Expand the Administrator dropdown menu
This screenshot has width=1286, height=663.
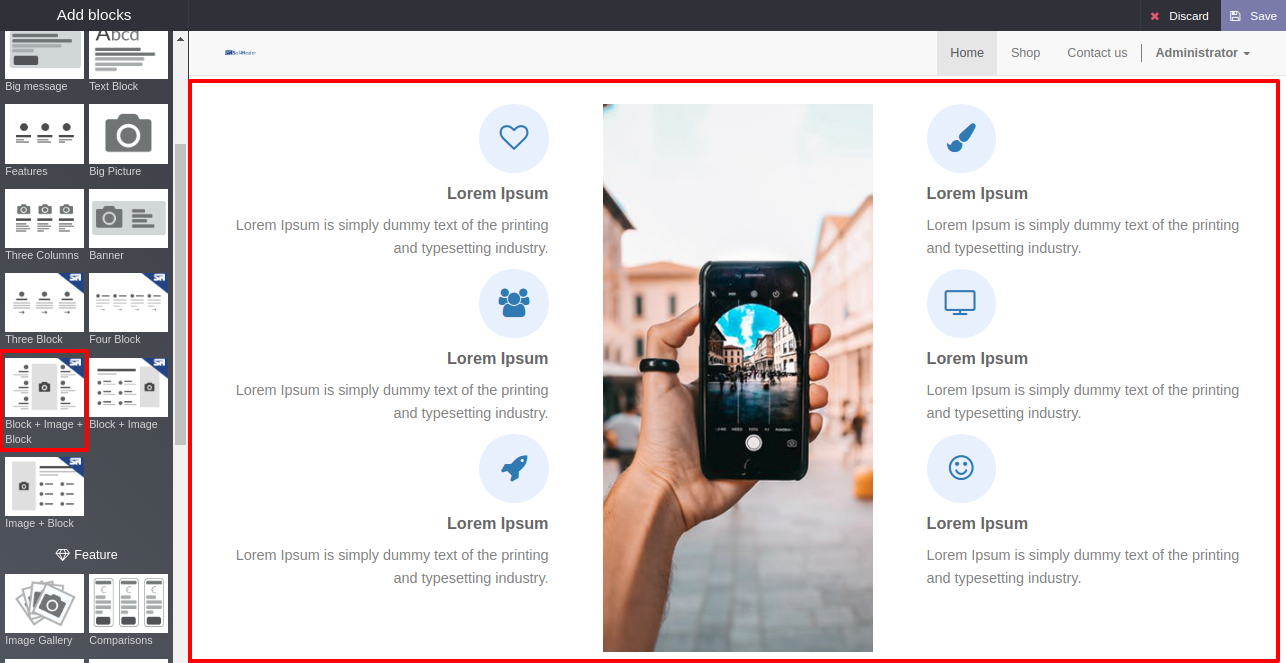1203,53
